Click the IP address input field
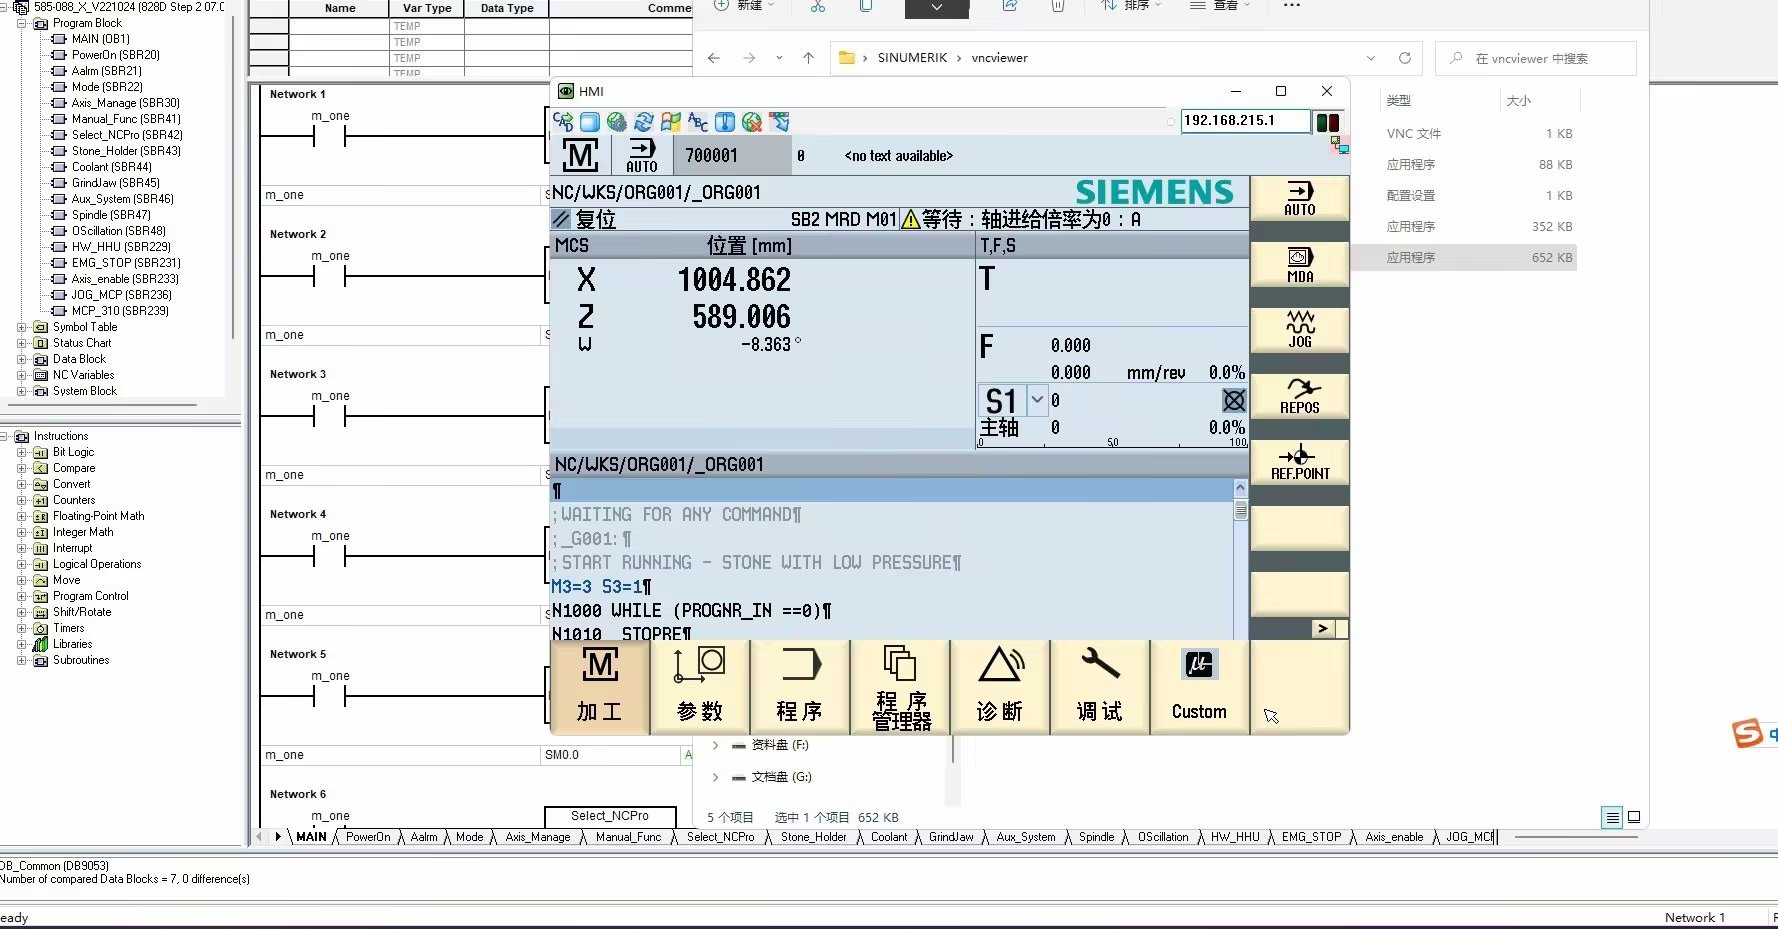Viewport: 1778px width, 929px height. point(1244,121)
